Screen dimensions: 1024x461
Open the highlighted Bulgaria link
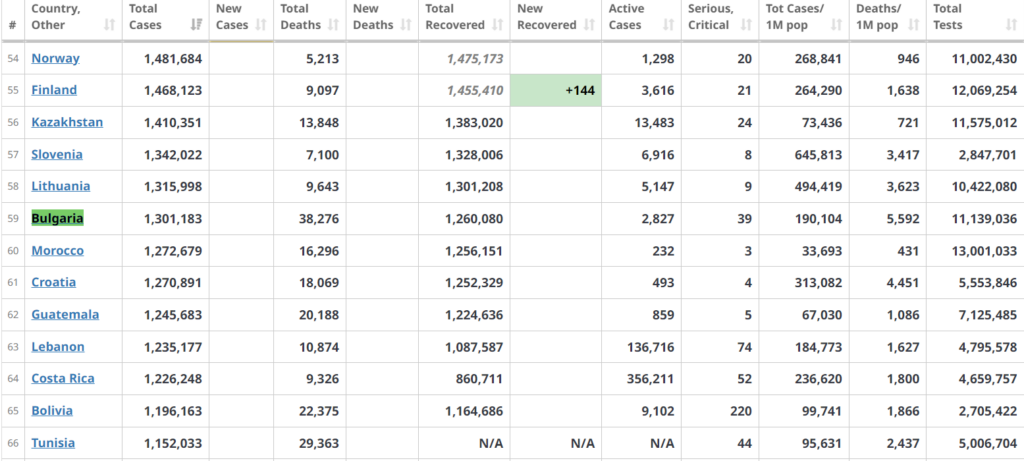[x=57, y=218]
